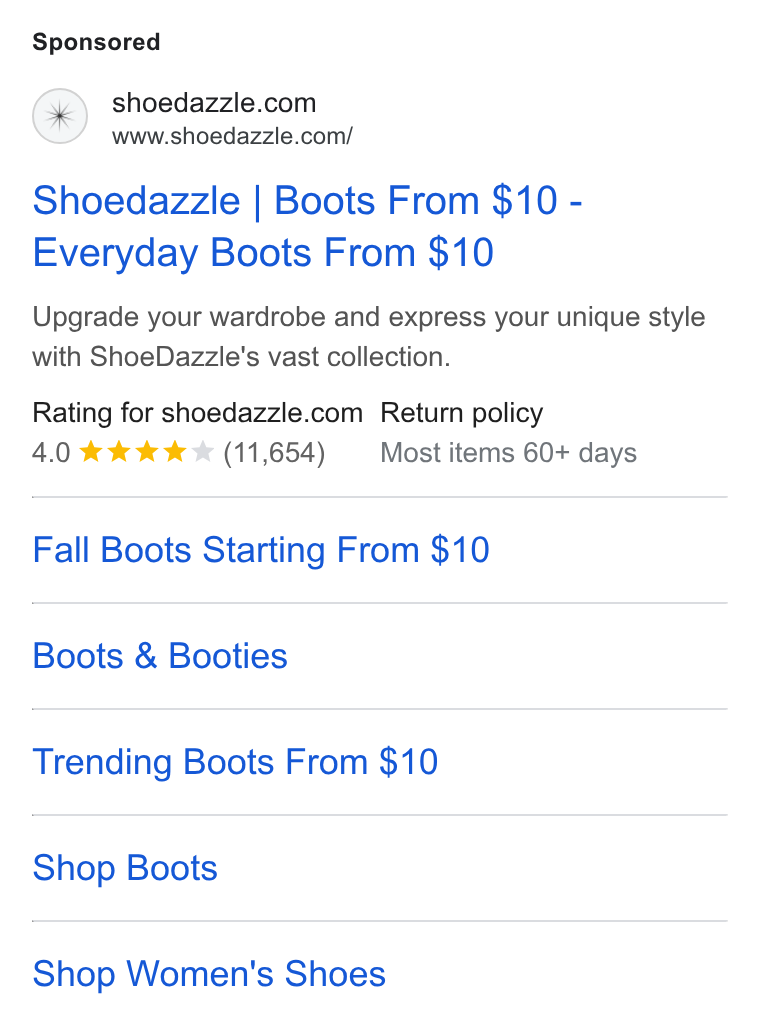Click the fourth gold rating star
This screenshot has height=1026, width=760.
(175, 451)
